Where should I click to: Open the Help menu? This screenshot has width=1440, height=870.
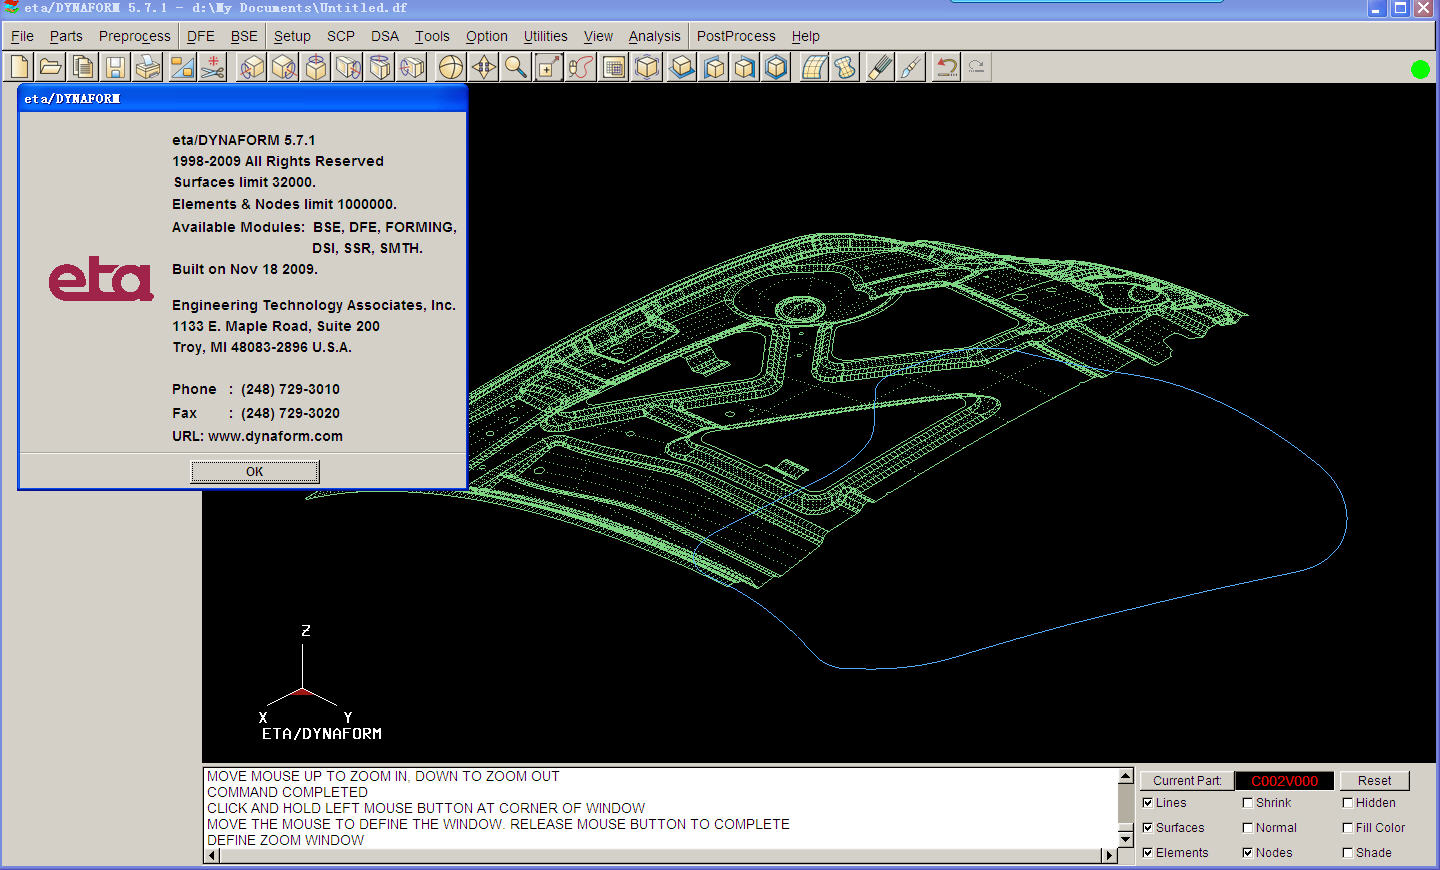click(805, 36)
